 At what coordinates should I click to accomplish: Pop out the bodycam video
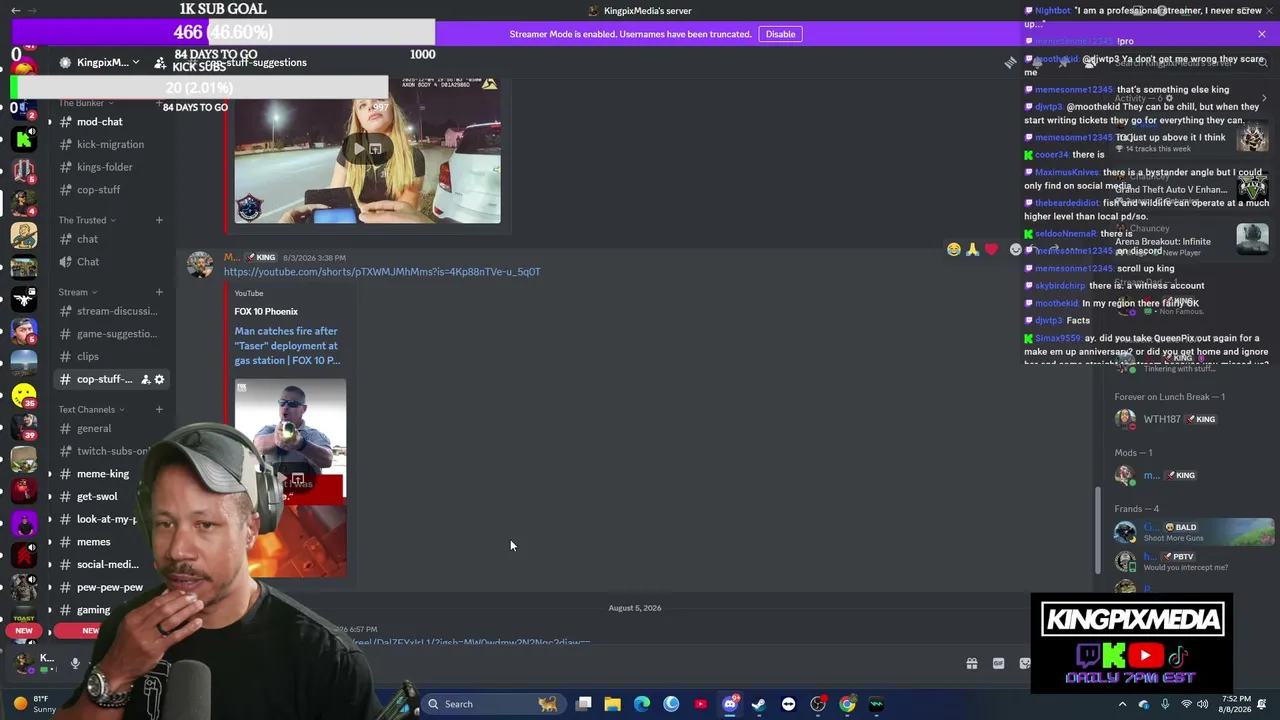(375, 149)
